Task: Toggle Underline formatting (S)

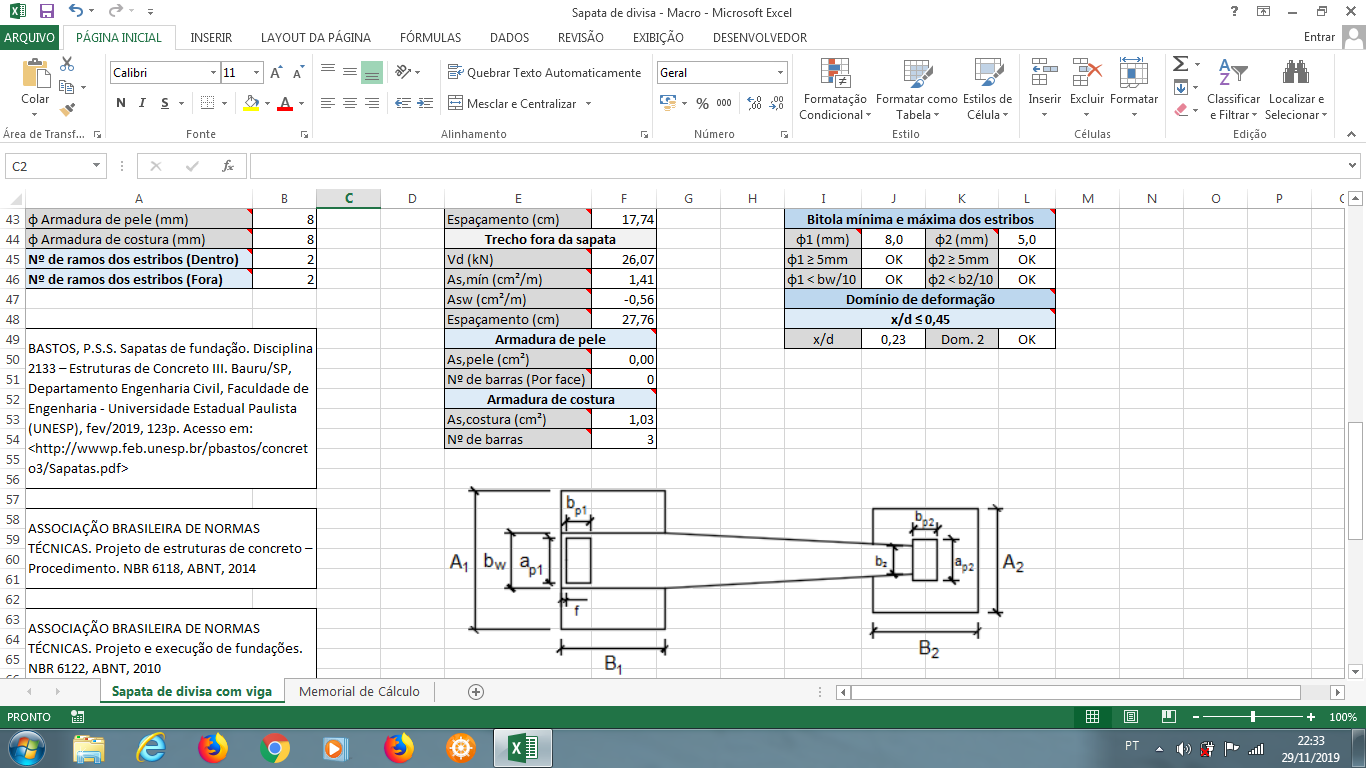Action: [x=165, y=103]
